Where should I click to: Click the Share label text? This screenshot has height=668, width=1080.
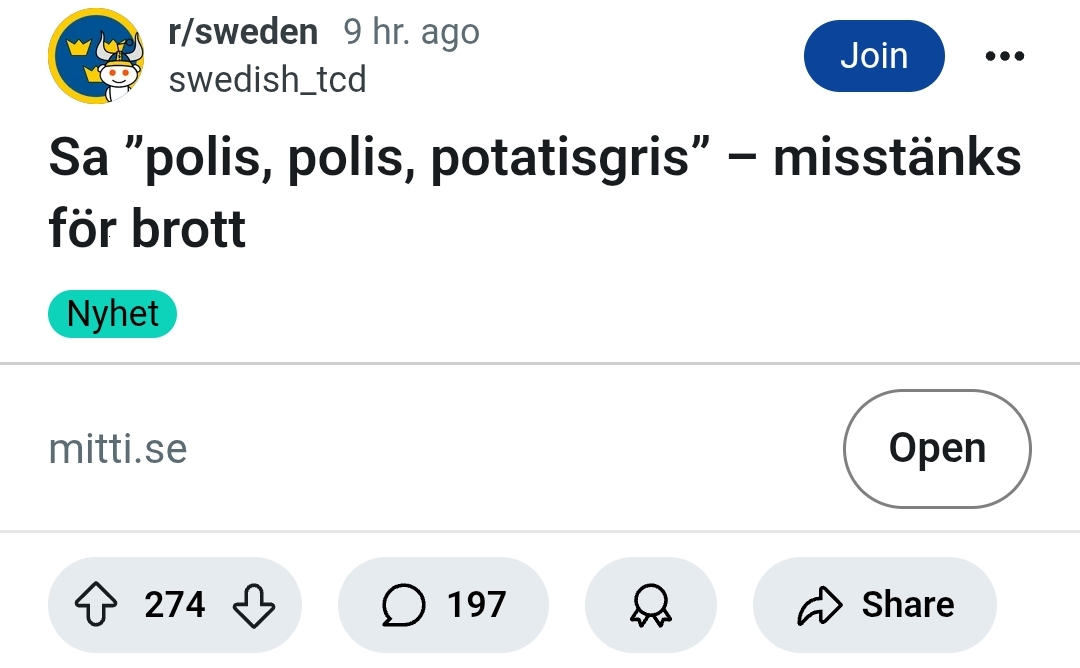coord(907,605)
